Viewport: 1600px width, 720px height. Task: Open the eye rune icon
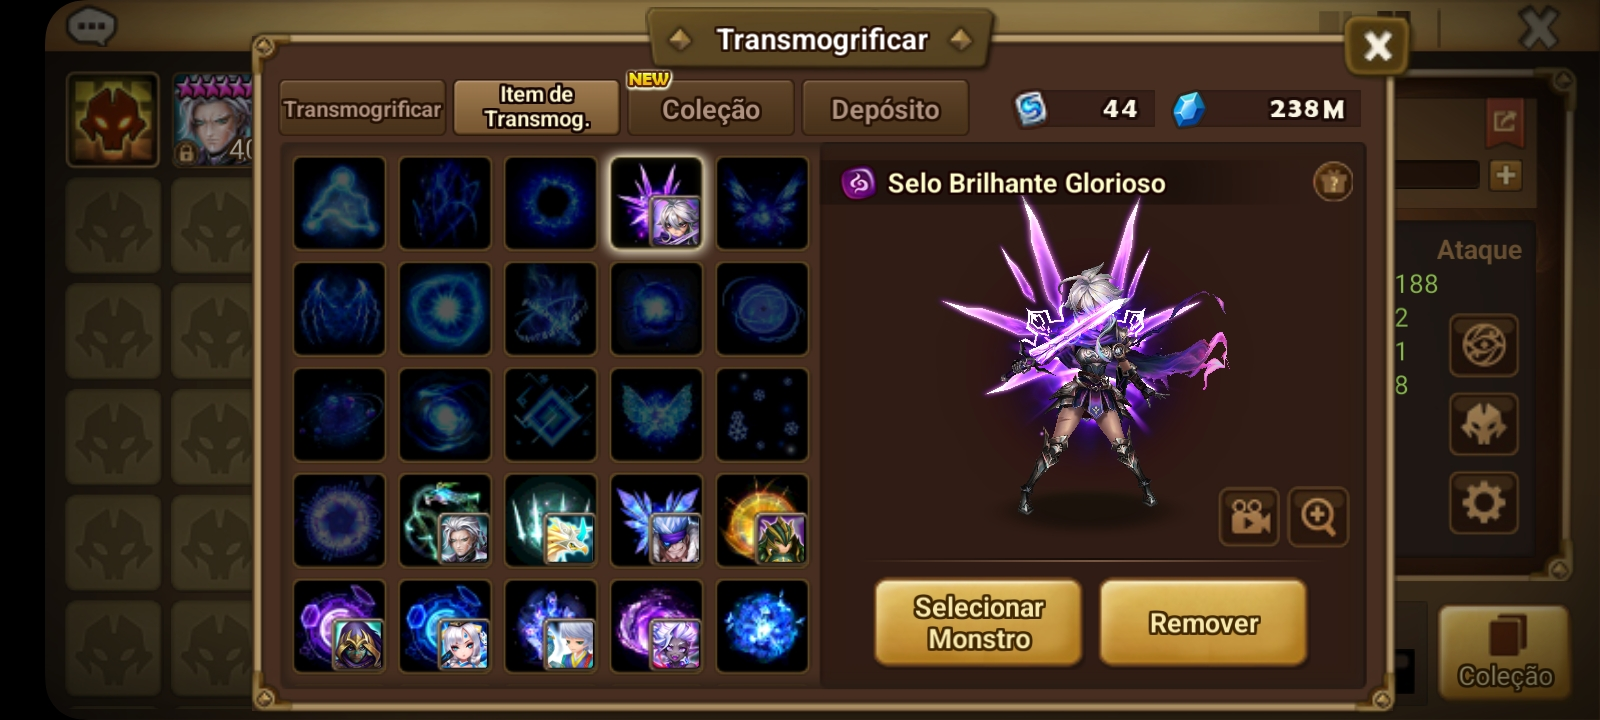1484,345
